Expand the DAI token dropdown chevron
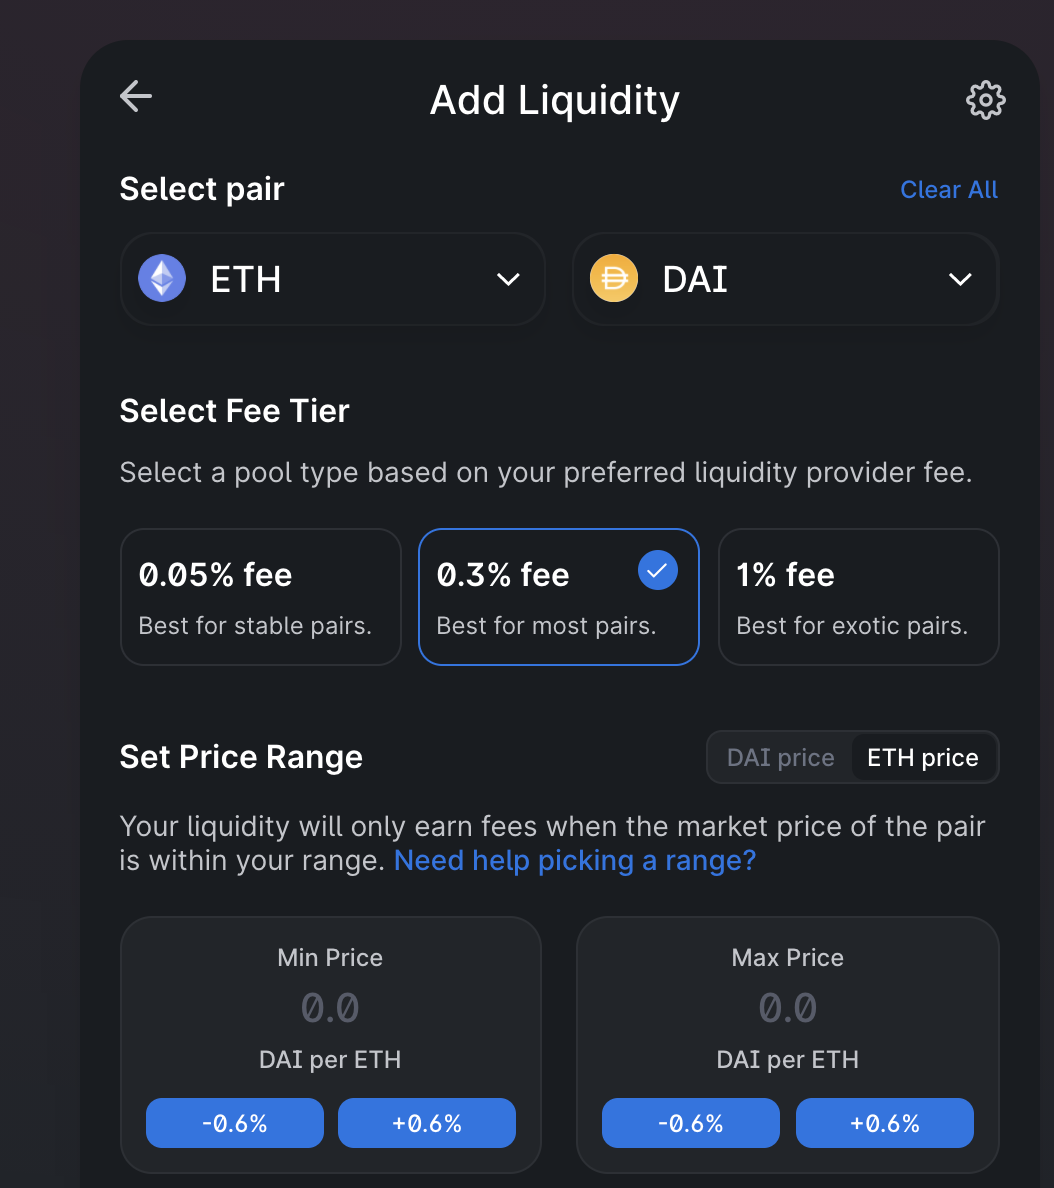The width and height of the screenshot is (1054, 1188). coord(960,280)
